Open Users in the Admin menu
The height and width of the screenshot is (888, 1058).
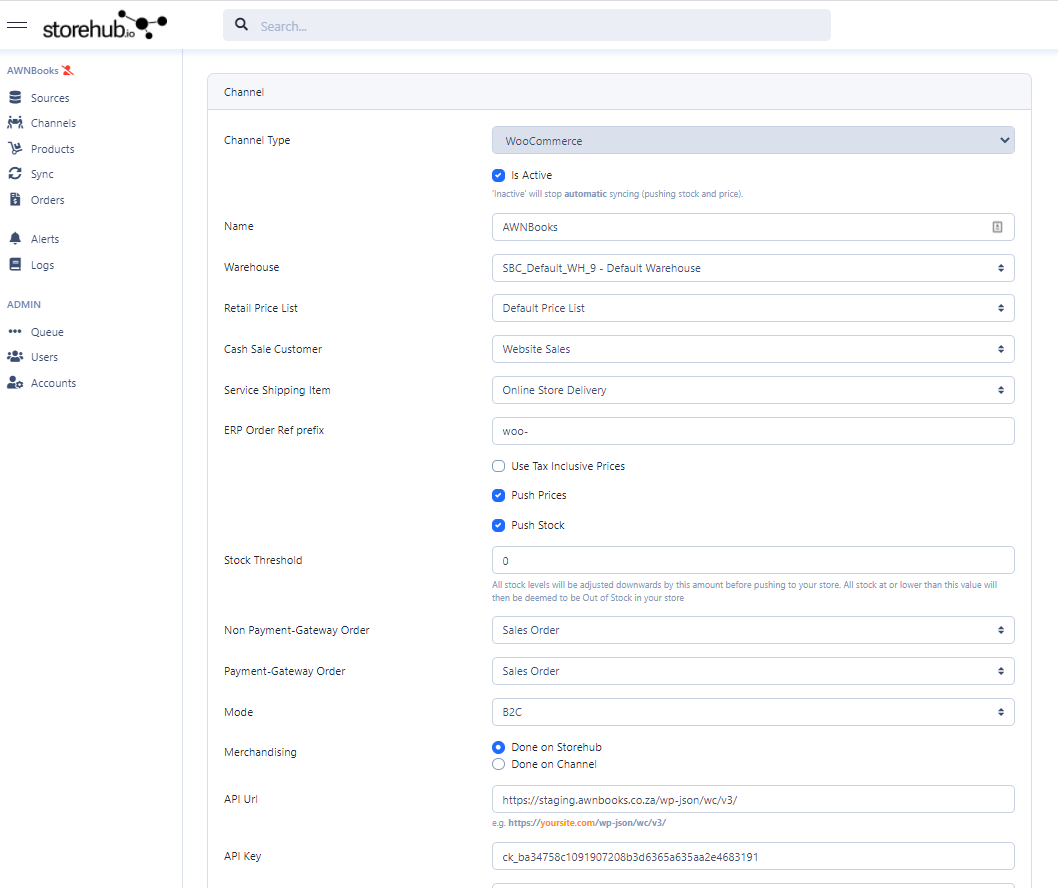(44, 357)
